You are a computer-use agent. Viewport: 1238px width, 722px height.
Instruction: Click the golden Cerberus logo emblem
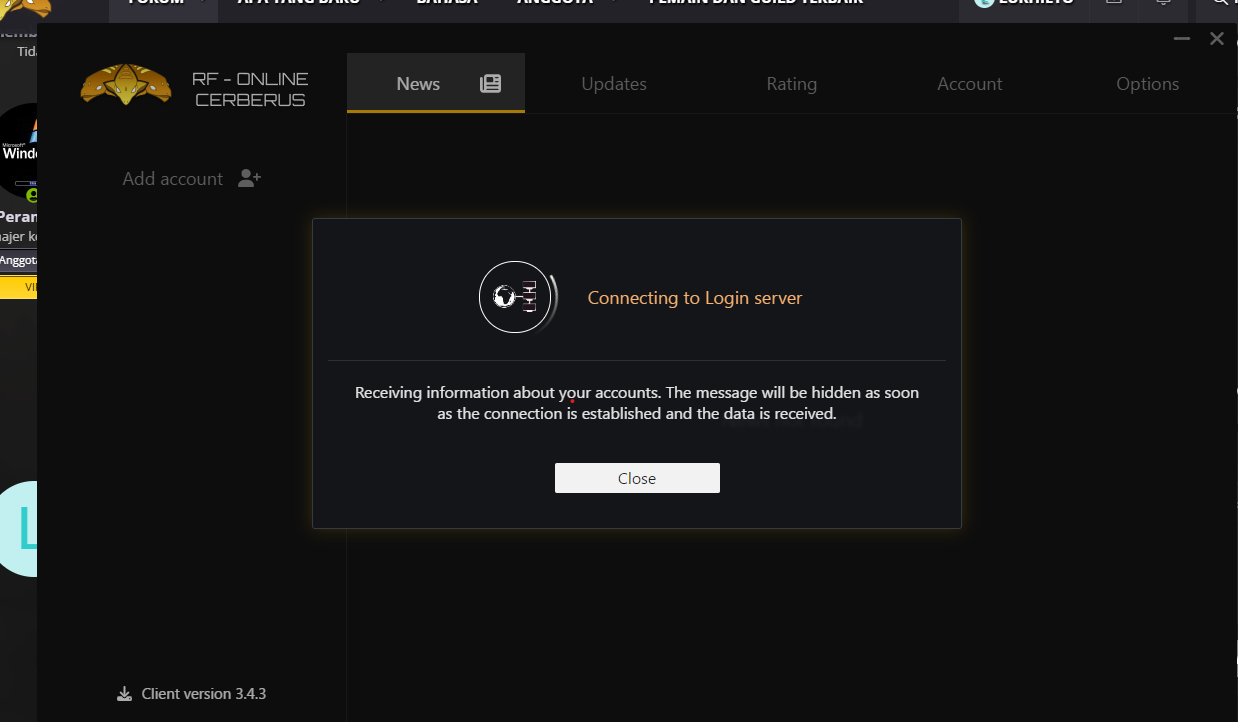click(126, 86)
